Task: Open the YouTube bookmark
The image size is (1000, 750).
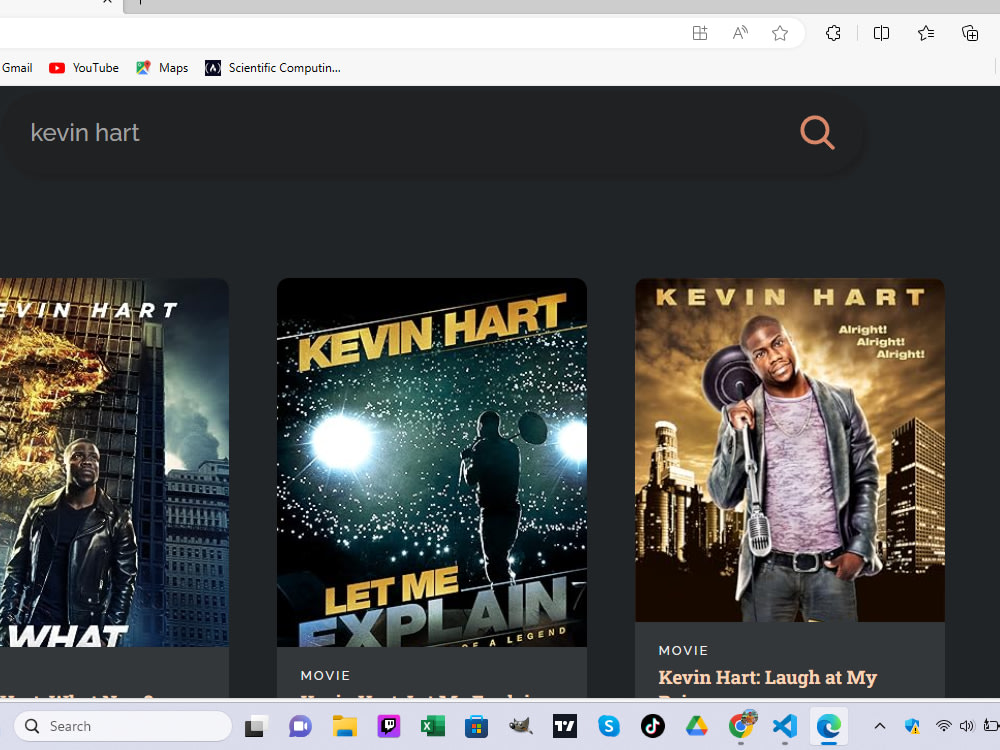Action: 84,68
